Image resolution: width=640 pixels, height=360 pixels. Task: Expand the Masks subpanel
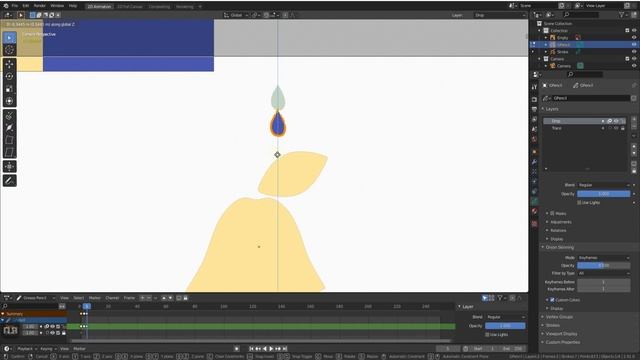pyautogui.click(x=547, y=213)
